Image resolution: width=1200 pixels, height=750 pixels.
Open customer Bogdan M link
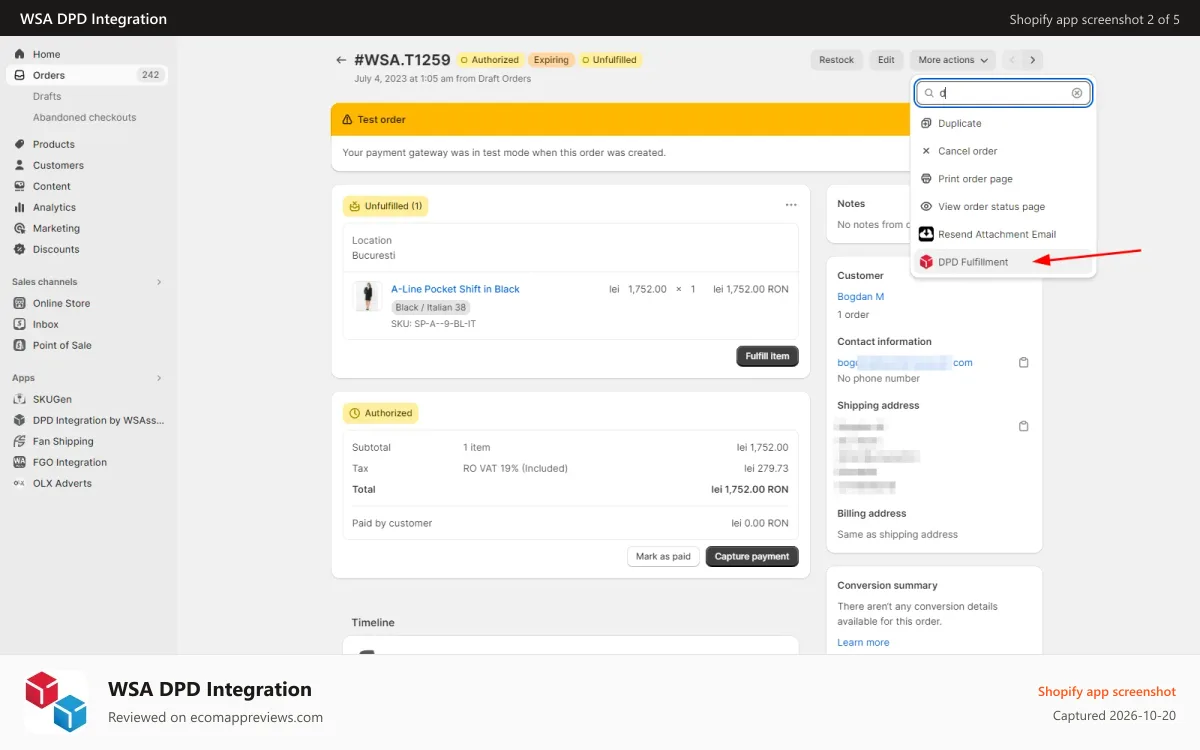click(x=860, y=297)
